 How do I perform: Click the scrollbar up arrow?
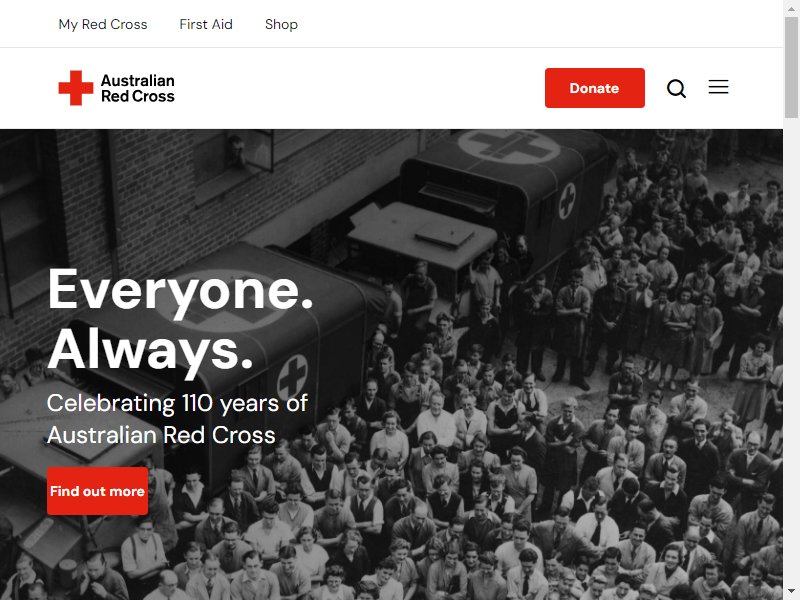tap(791, 8)
